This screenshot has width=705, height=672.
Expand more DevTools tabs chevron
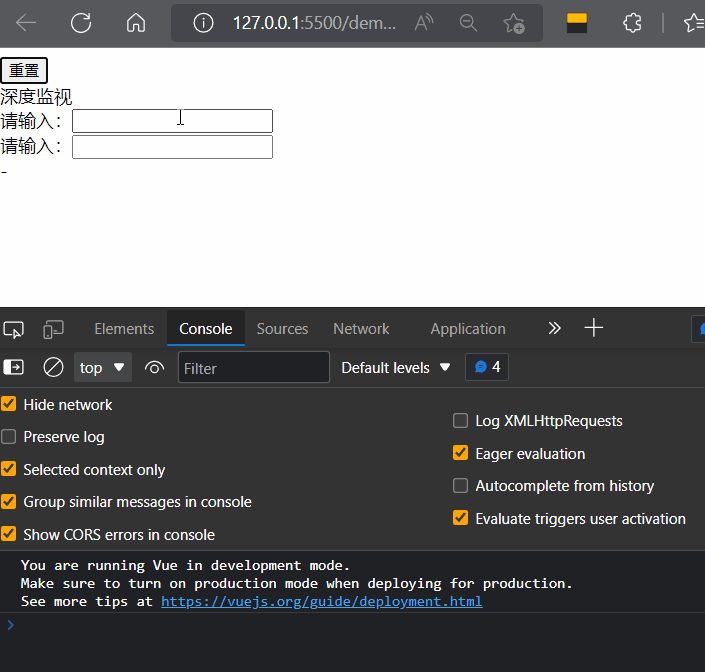click(x=554, y=328)
